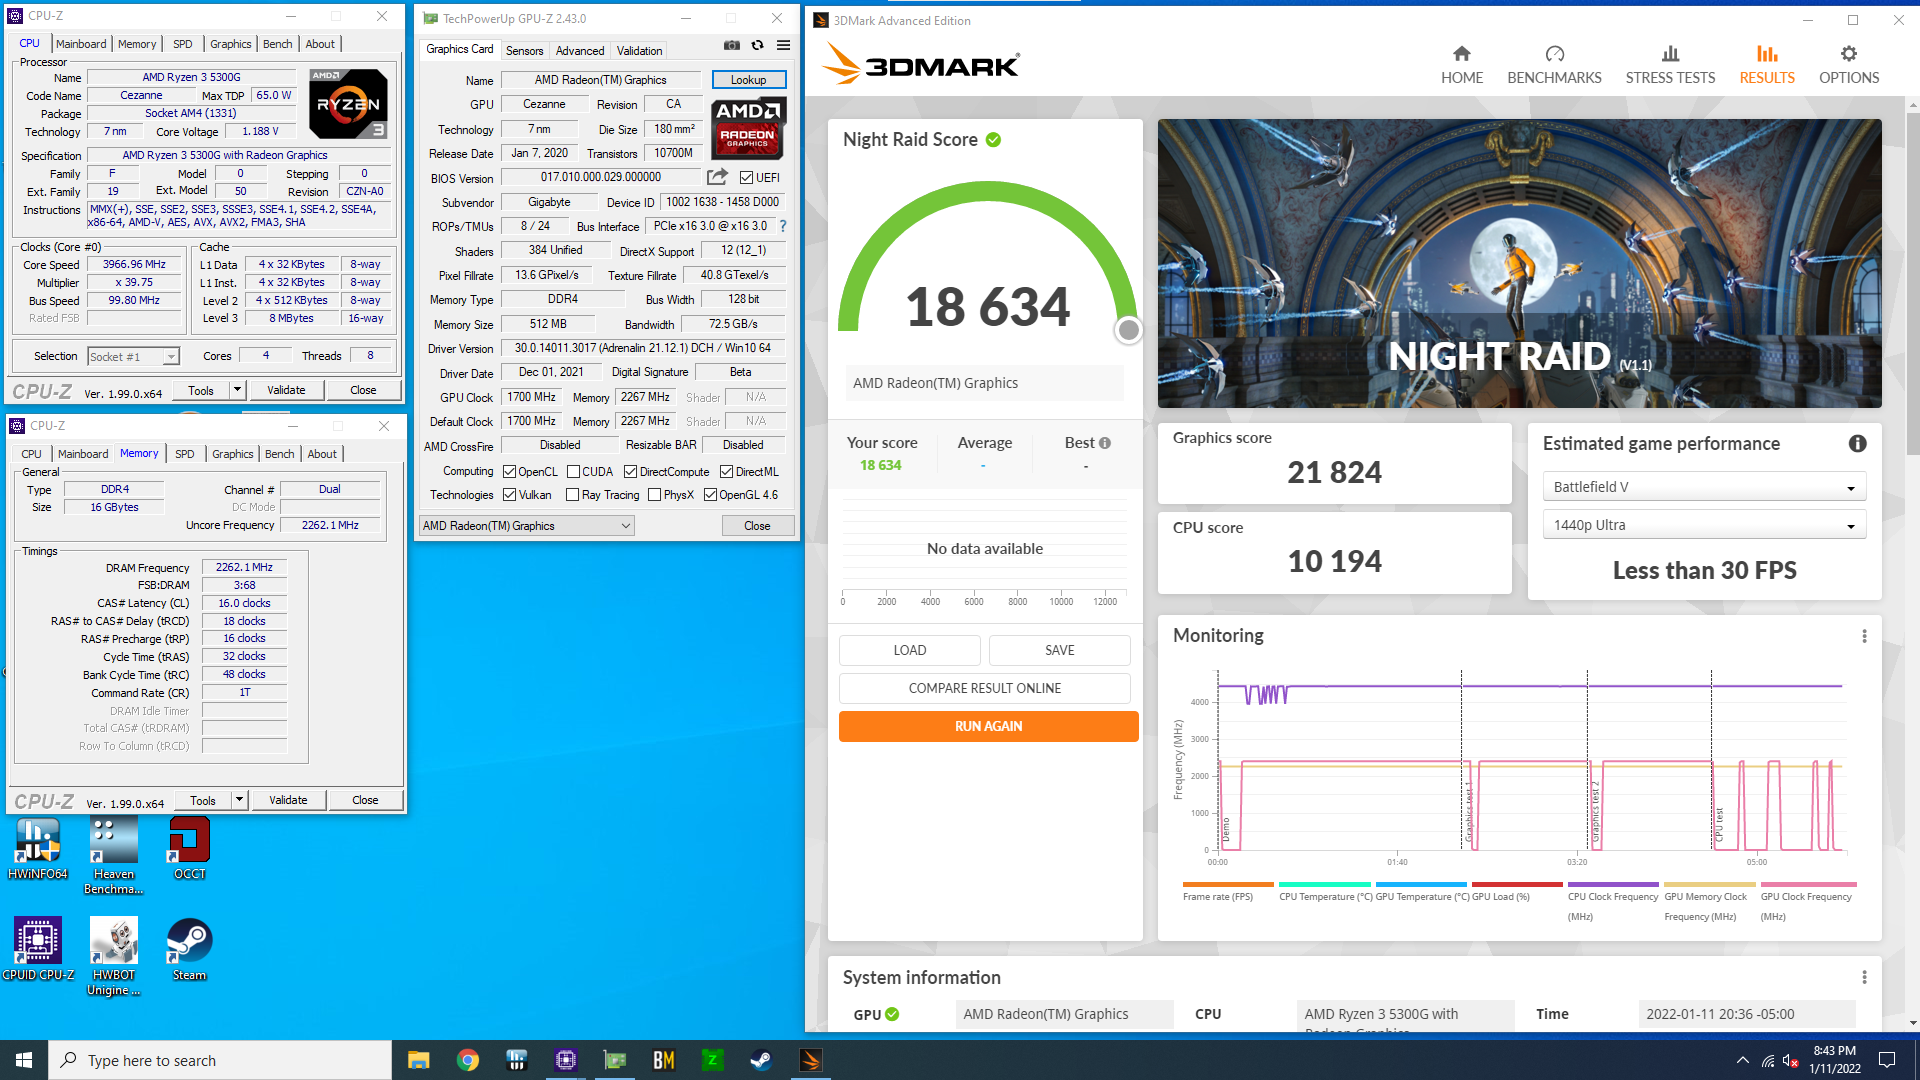Open File Explorer from the taskbar
Screen dimensions: 1920x1080
point(418,1060)
